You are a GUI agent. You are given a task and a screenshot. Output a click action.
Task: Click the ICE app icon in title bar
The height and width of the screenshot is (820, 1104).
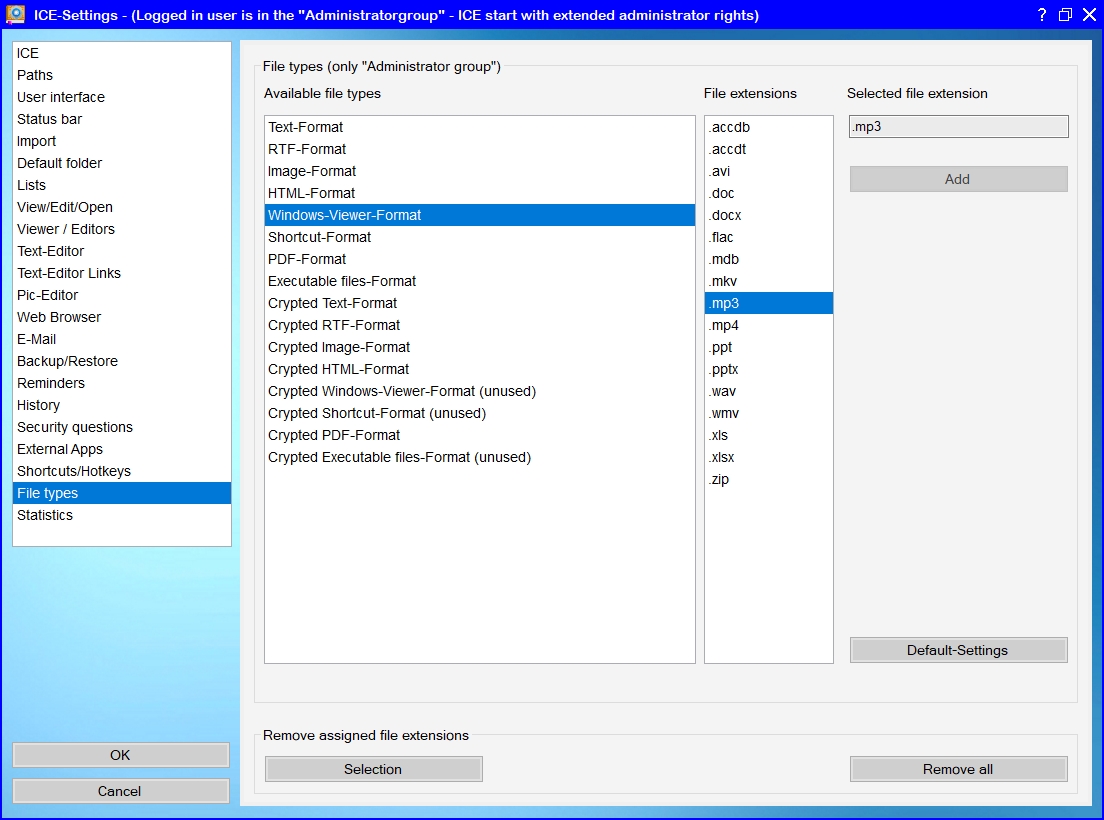15,15
